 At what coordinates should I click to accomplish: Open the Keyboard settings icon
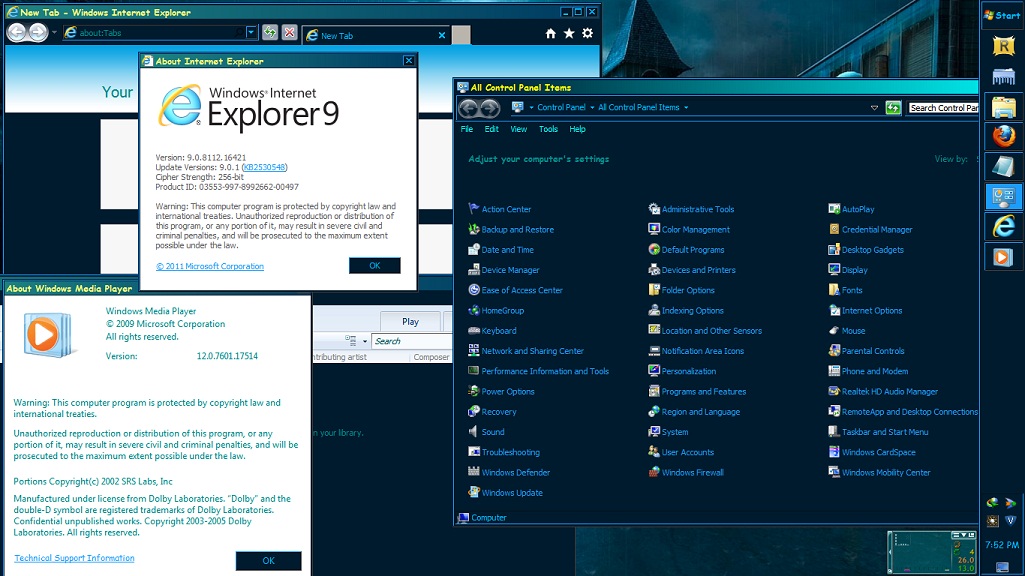point(474,330)
